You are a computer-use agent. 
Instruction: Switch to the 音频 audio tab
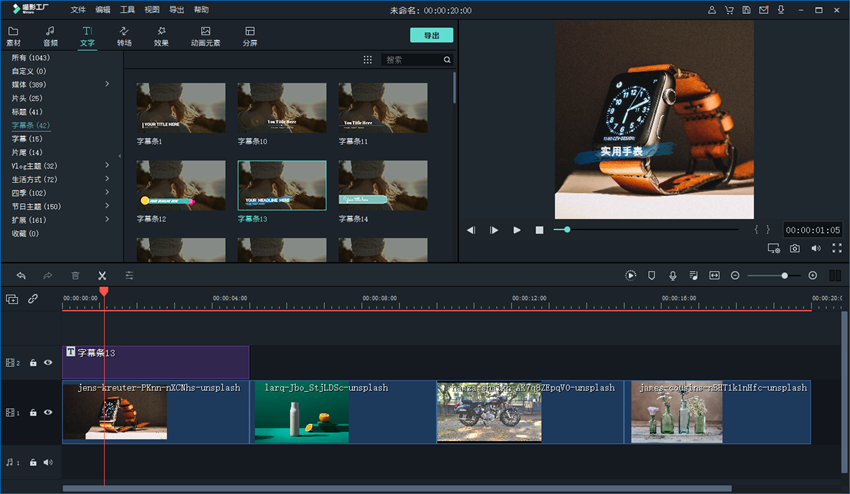tap(50, 36)
